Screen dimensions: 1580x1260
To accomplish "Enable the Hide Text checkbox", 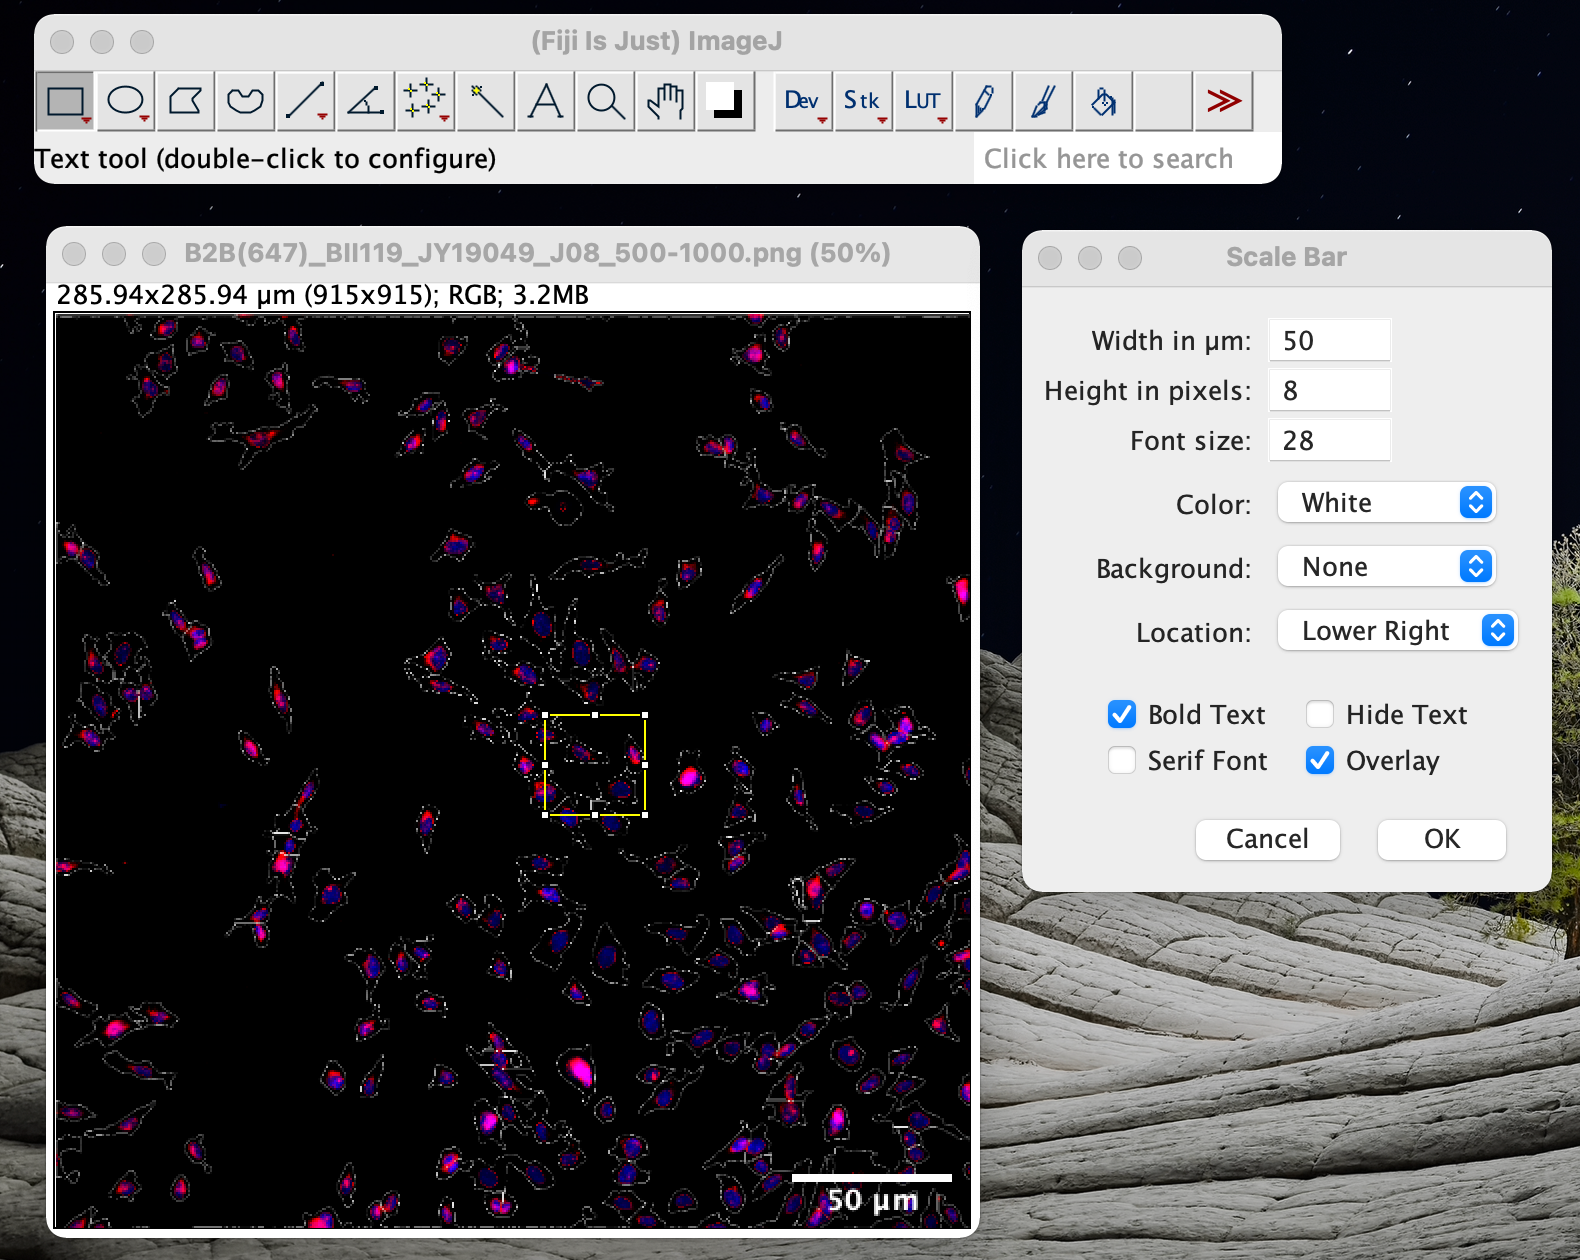I will point(1320,714).
